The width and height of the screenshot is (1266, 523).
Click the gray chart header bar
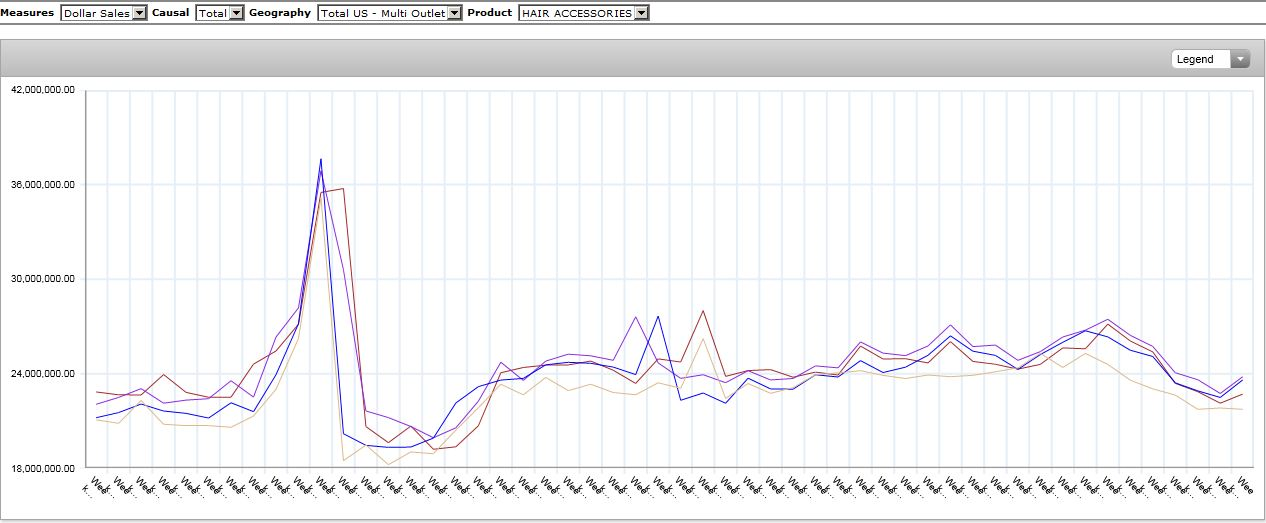600,59
